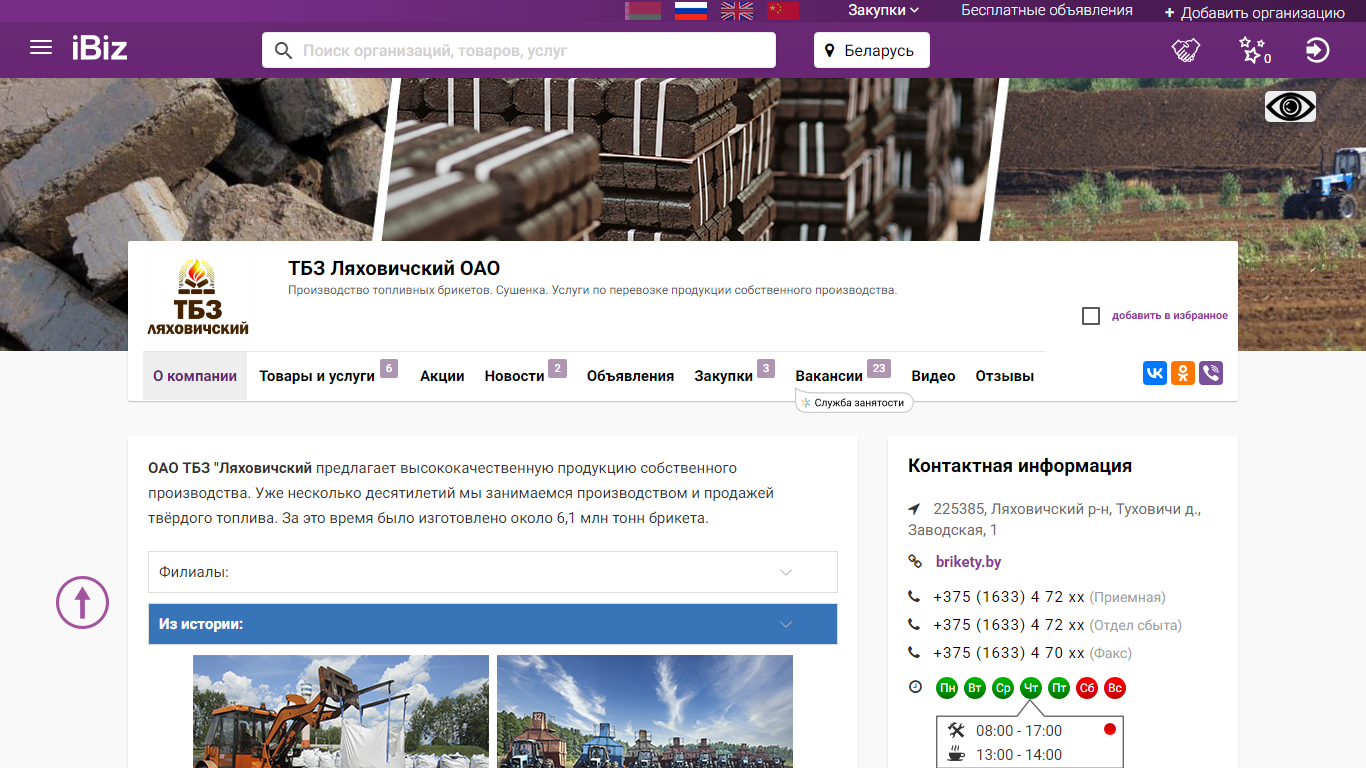Go to the iBiz home logo

tap(99, 48)
